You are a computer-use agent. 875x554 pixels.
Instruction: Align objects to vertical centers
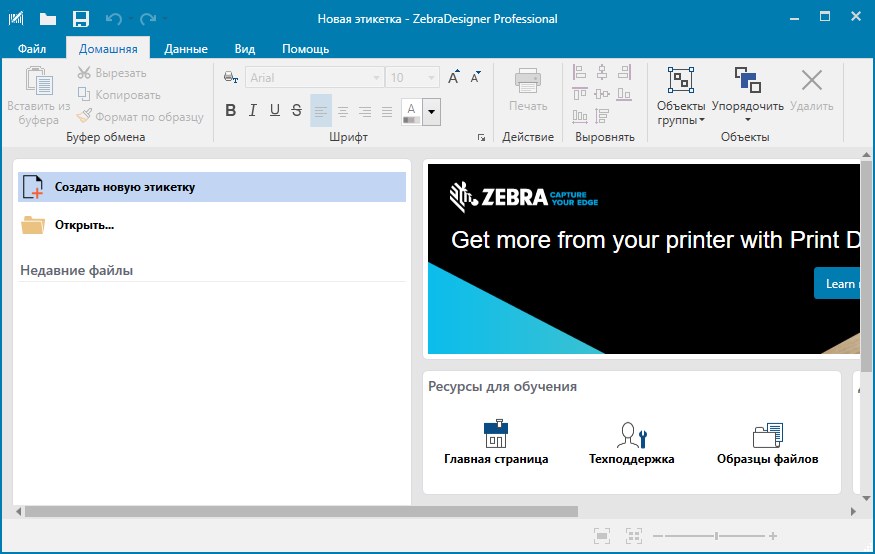click(602, 94)
